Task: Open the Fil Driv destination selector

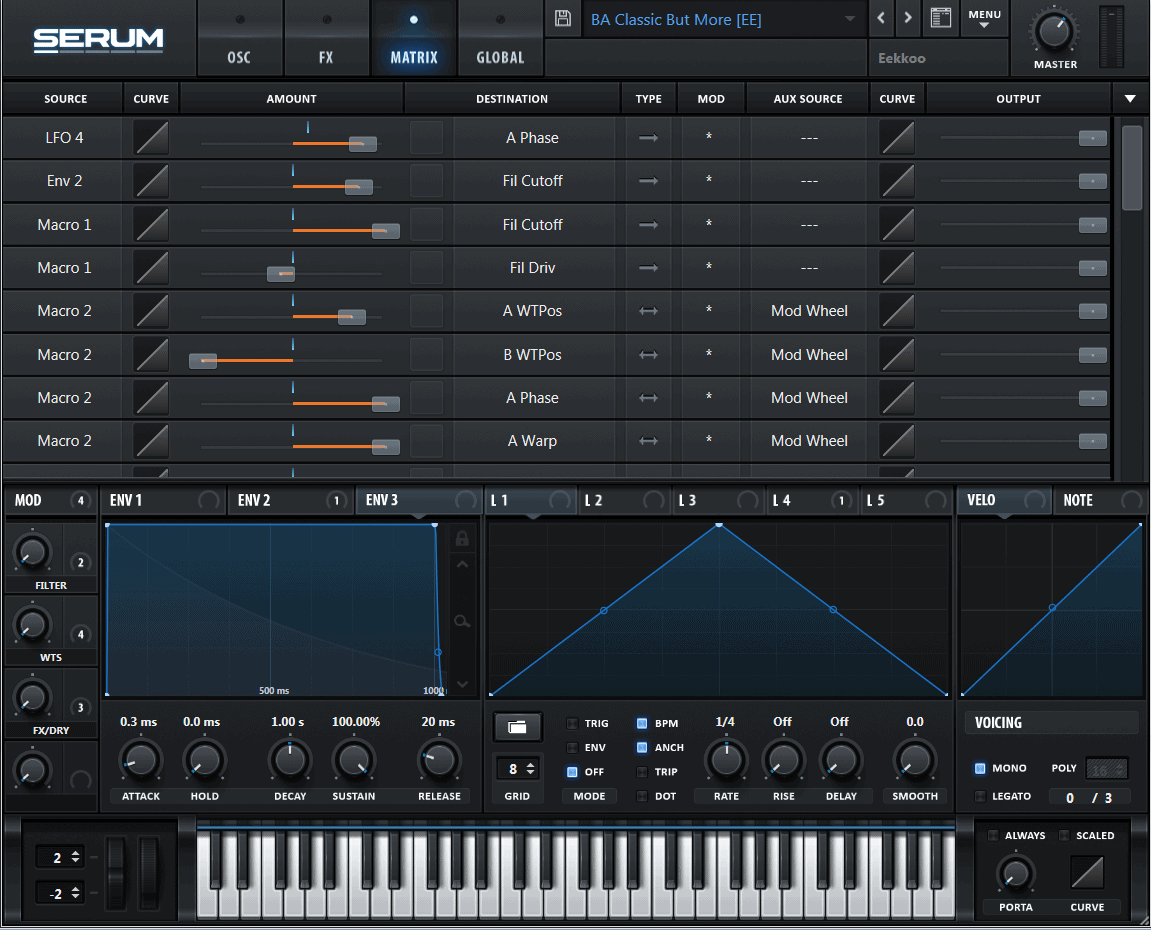Action: [532, 268]
